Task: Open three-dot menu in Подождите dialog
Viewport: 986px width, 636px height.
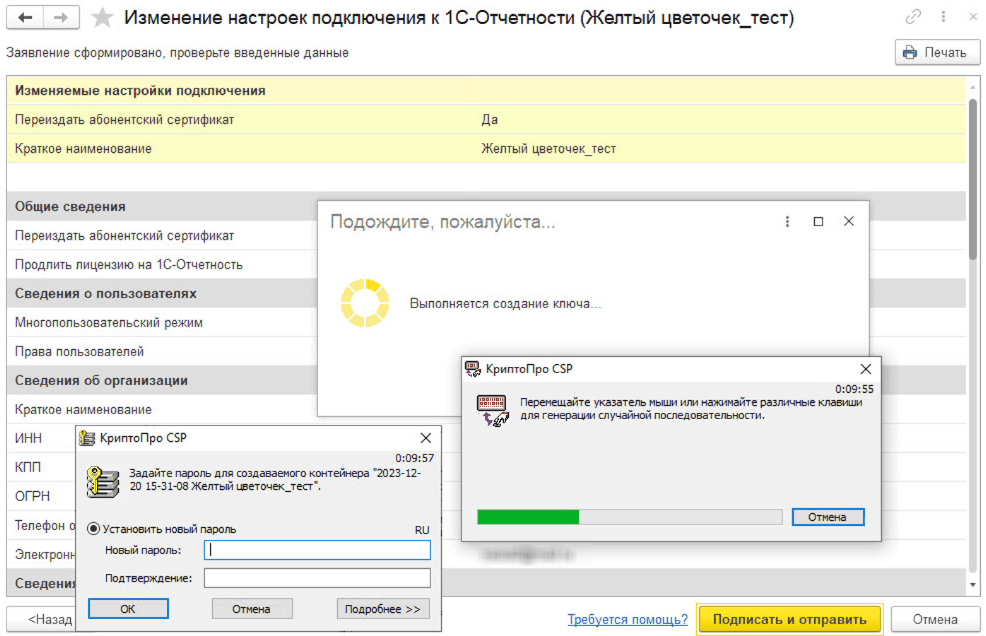Action: (x=787, y=221)
